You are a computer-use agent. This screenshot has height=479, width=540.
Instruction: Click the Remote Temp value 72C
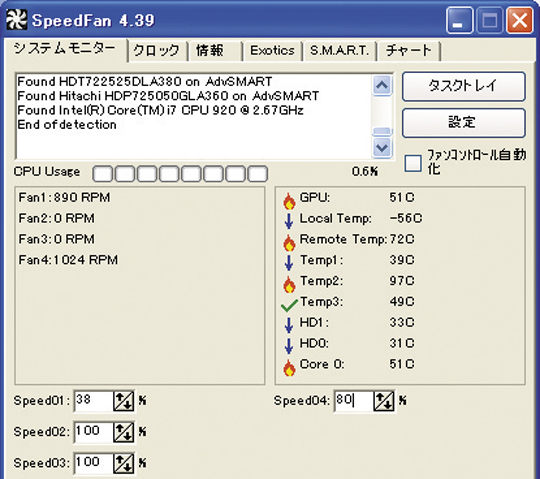tap(402, 239)
